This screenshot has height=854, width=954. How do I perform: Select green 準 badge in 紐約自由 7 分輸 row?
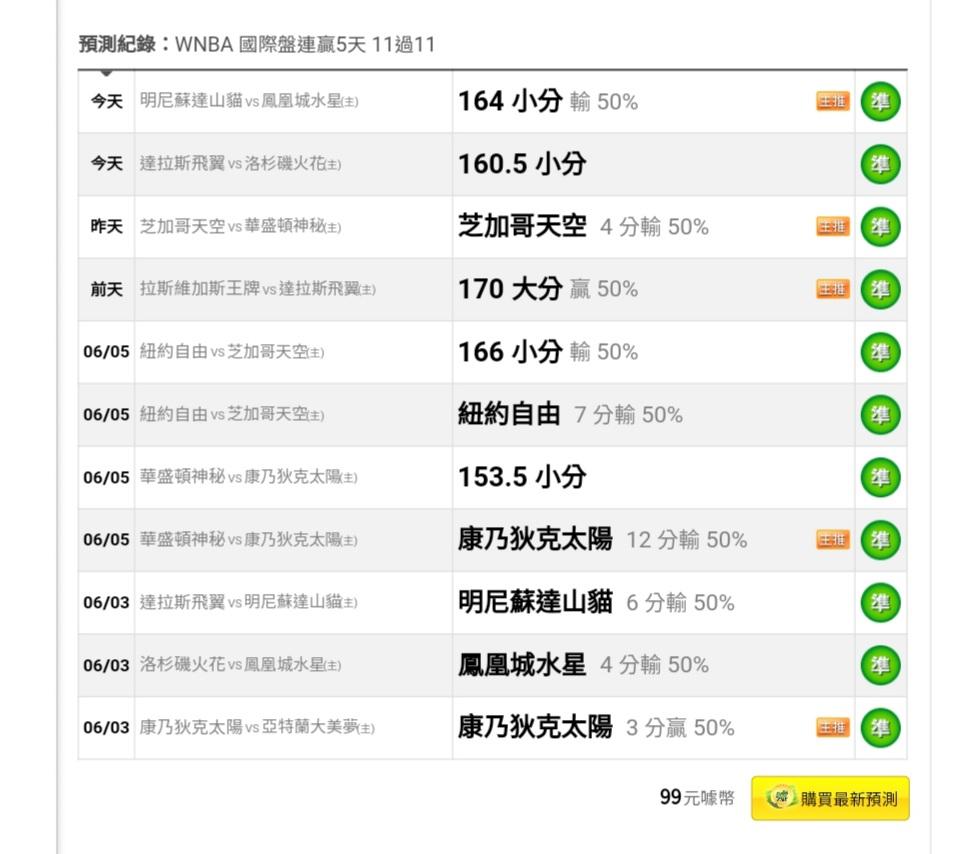[880, 415]
